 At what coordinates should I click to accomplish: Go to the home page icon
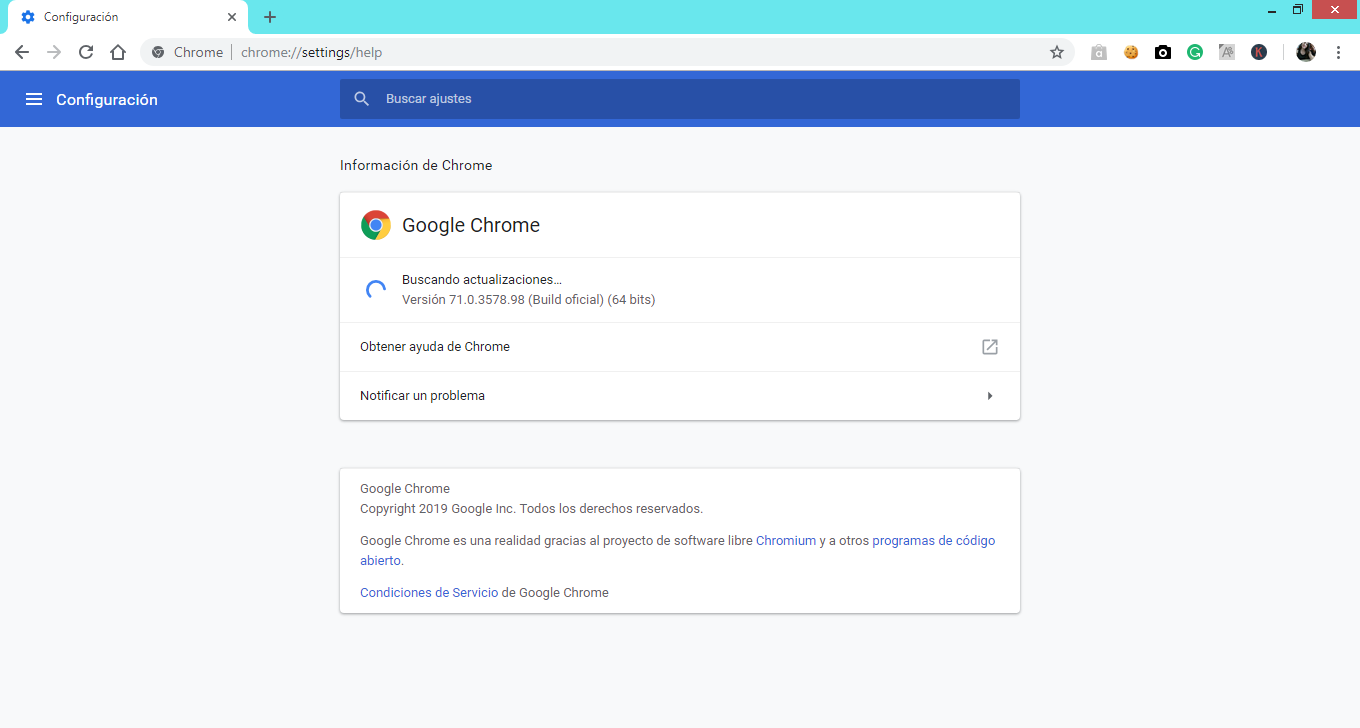click(x=118, y=52)
